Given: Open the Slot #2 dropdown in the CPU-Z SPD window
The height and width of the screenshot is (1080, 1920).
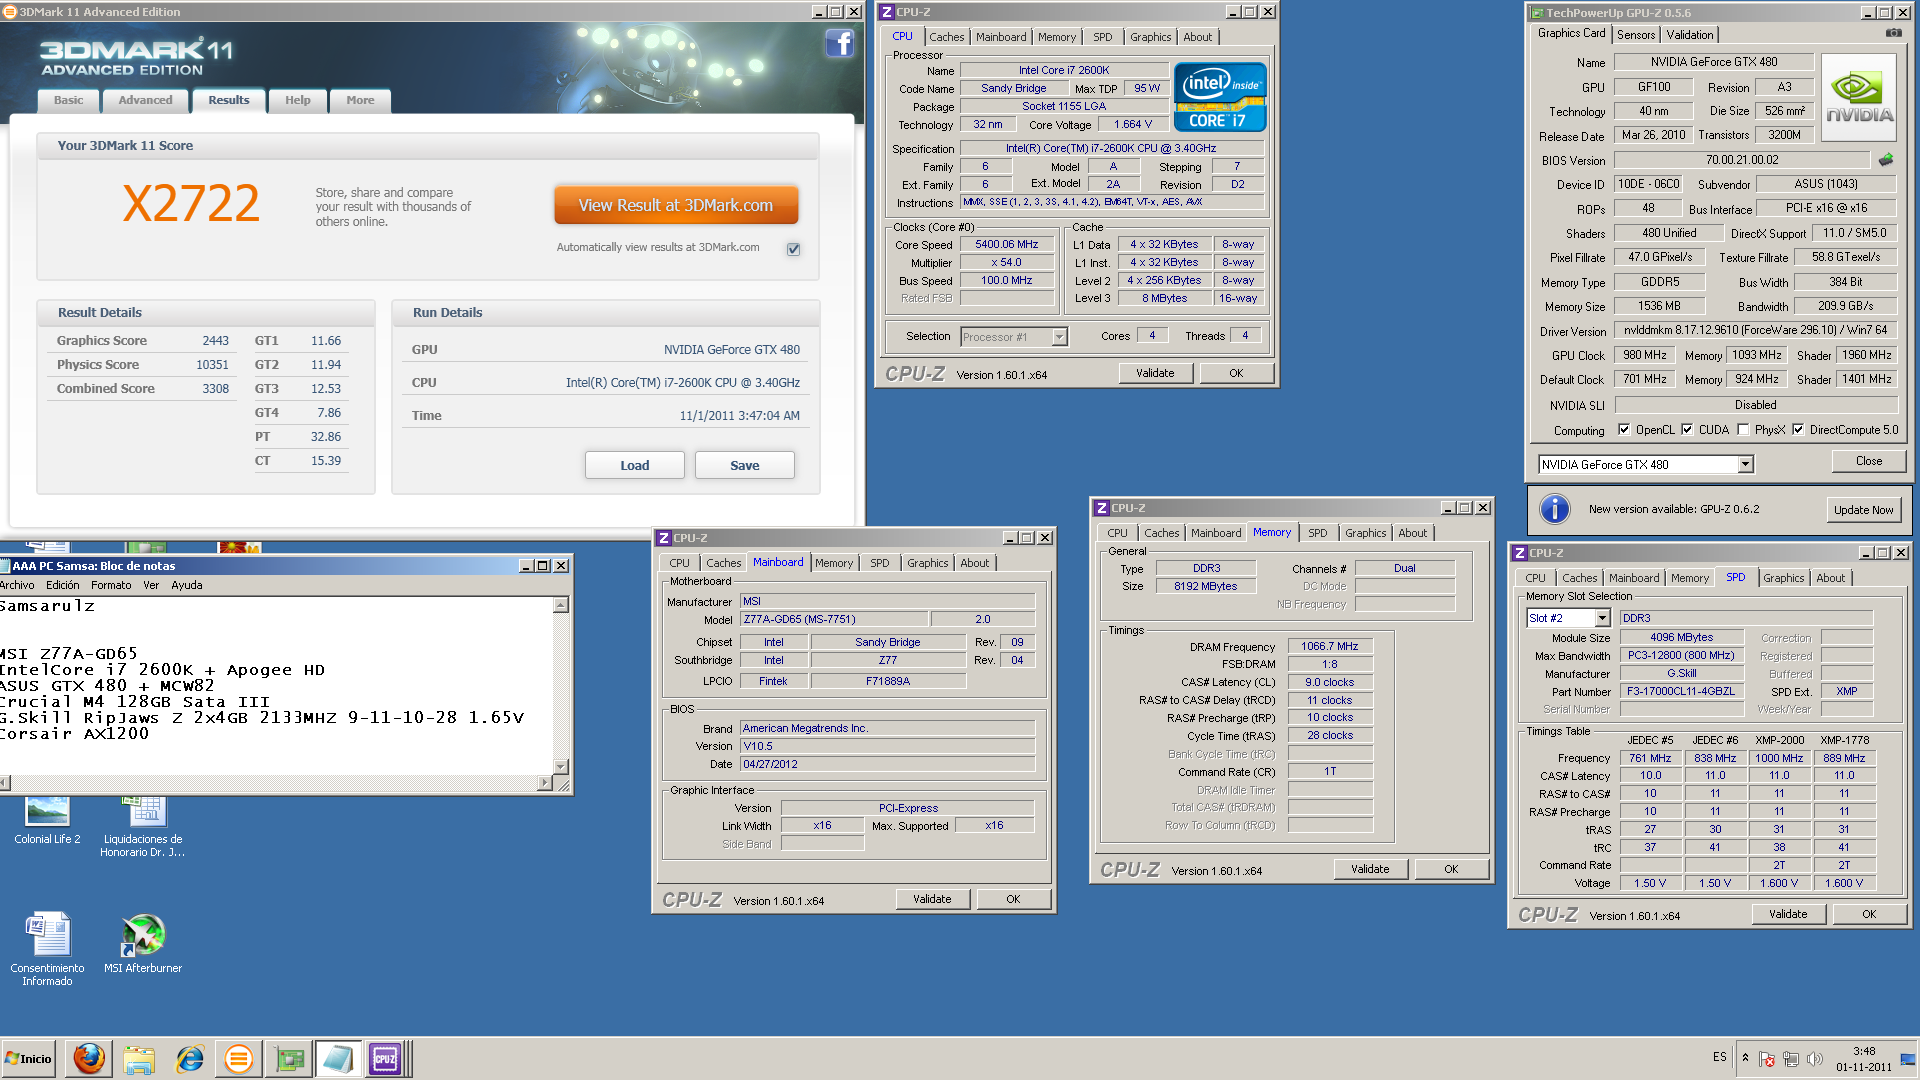Looking at the screenshot, I should point(1602,618).
